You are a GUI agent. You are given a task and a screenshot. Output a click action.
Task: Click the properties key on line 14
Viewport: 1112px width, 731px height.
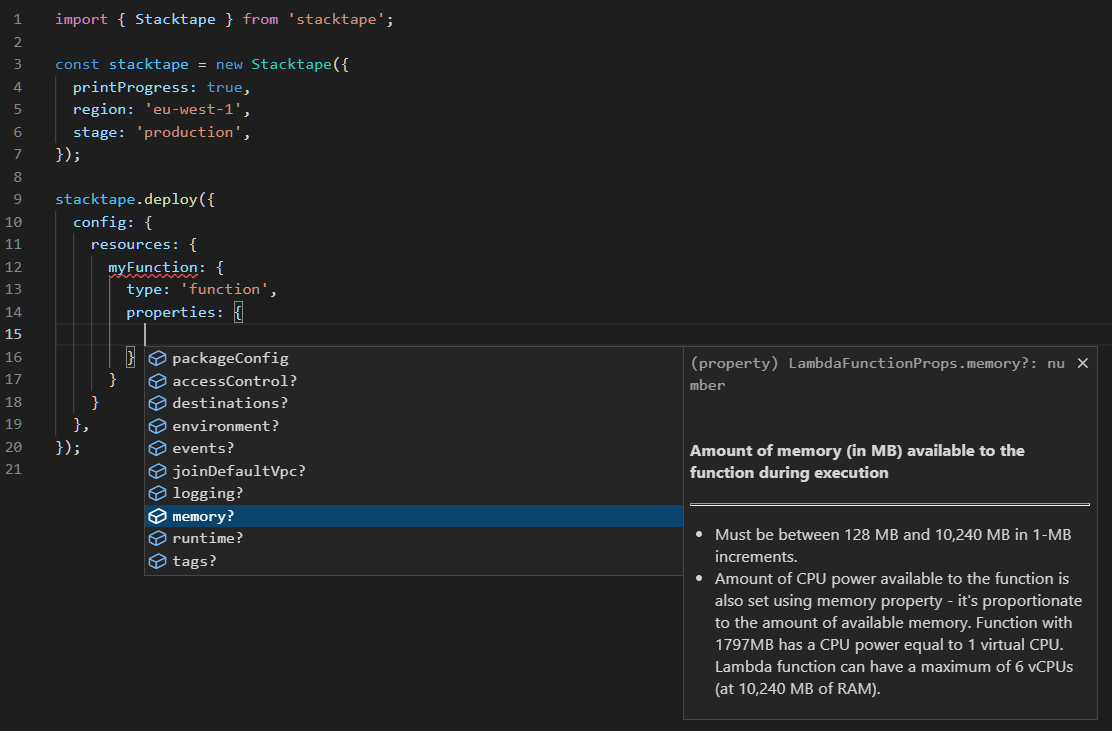click(x=171, y=312)
